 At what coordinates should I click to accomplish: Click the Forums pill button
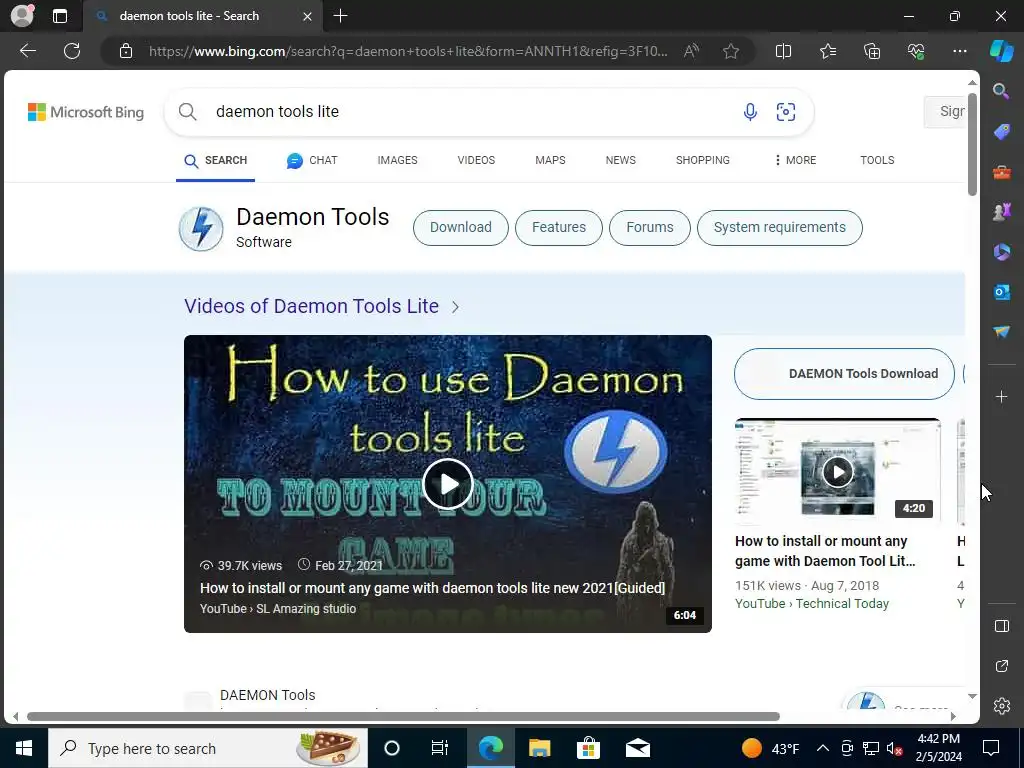click(x=649, y=228)
